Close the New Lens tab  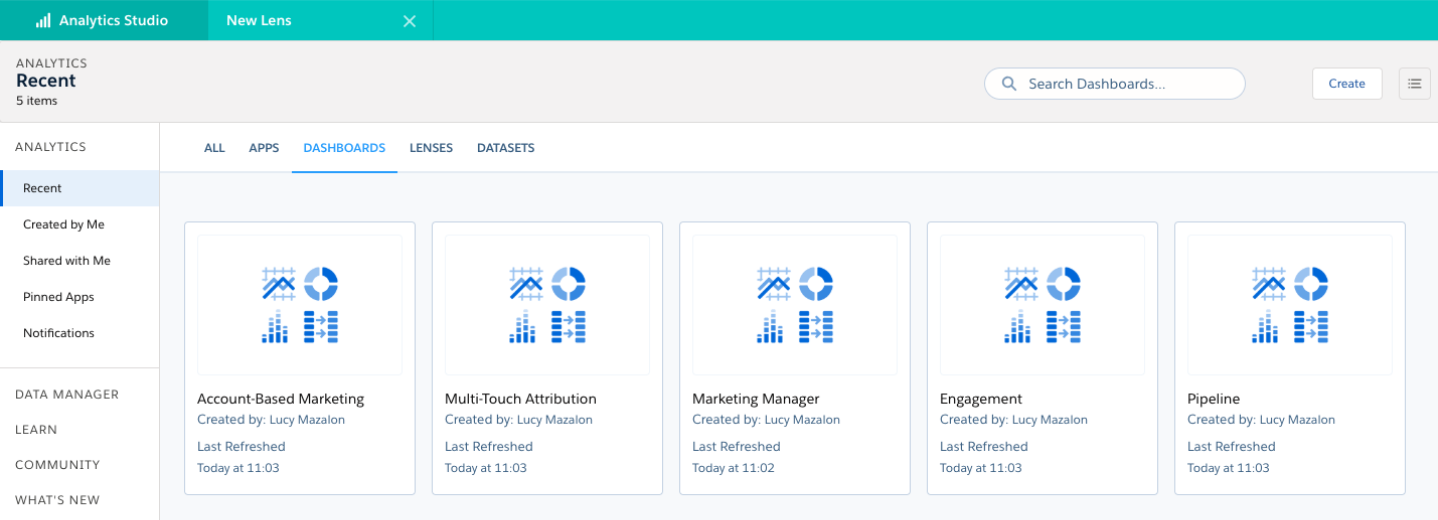point(409,21)
